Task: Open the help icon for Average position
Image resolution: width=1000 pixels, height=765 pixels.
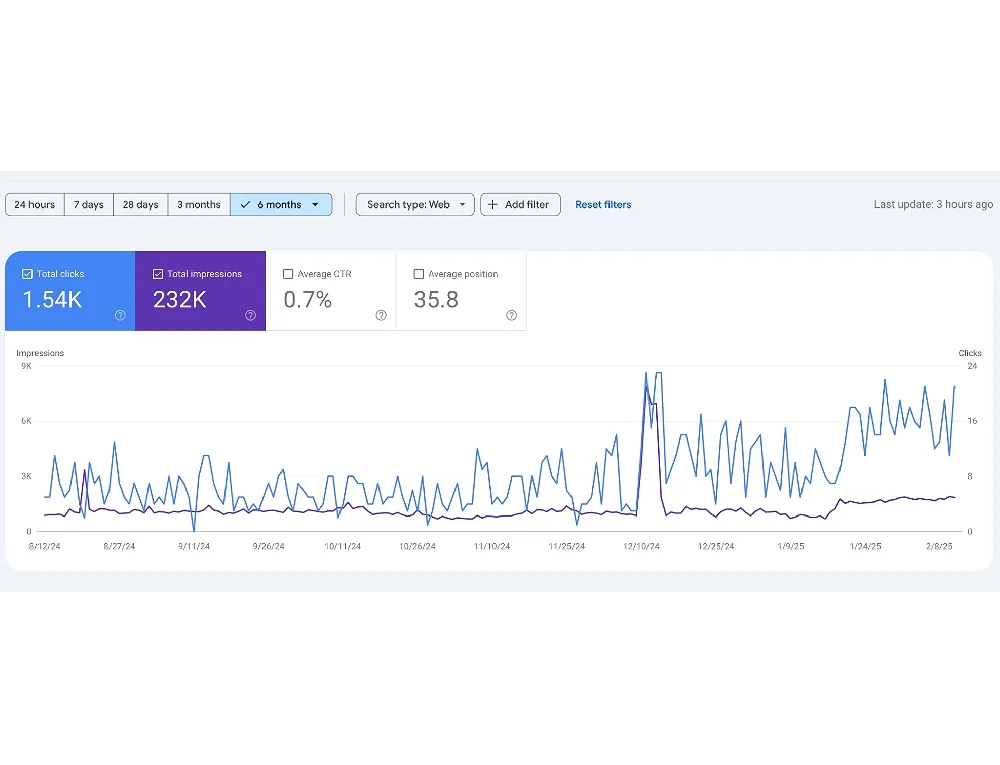Action: pyautogui.click(x=511, y=315)
